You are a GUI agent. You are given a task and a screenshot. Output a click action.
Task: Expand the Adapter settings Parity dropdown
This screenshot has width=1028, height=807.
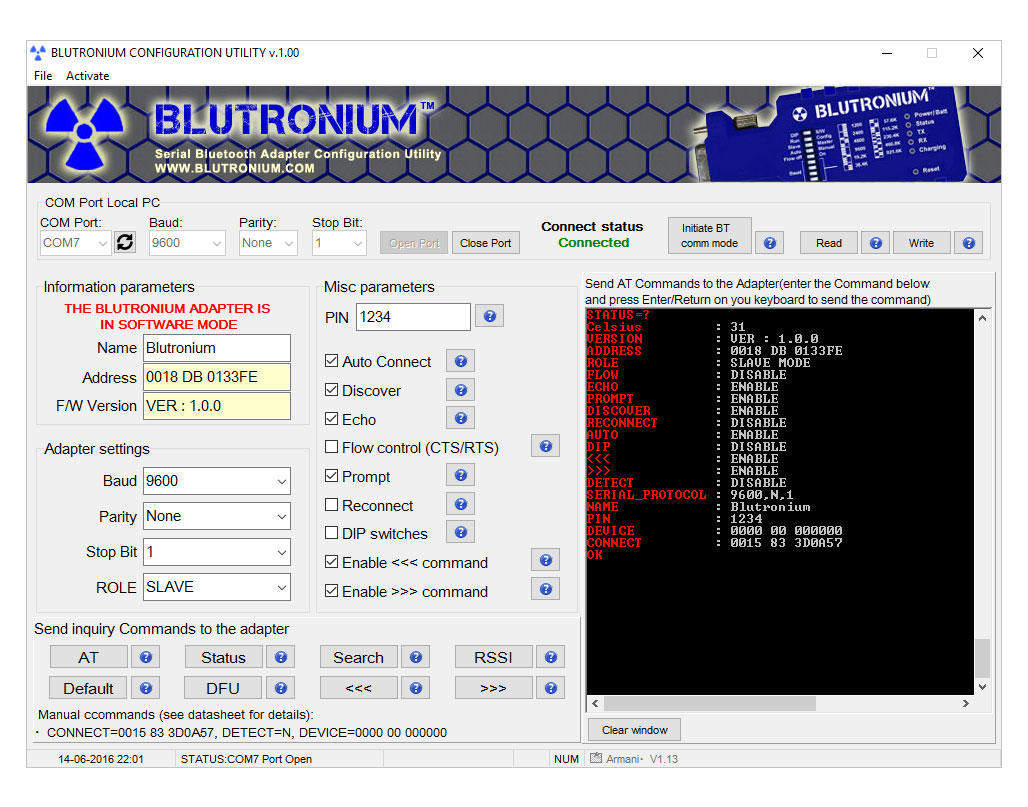tap(217, 517)
